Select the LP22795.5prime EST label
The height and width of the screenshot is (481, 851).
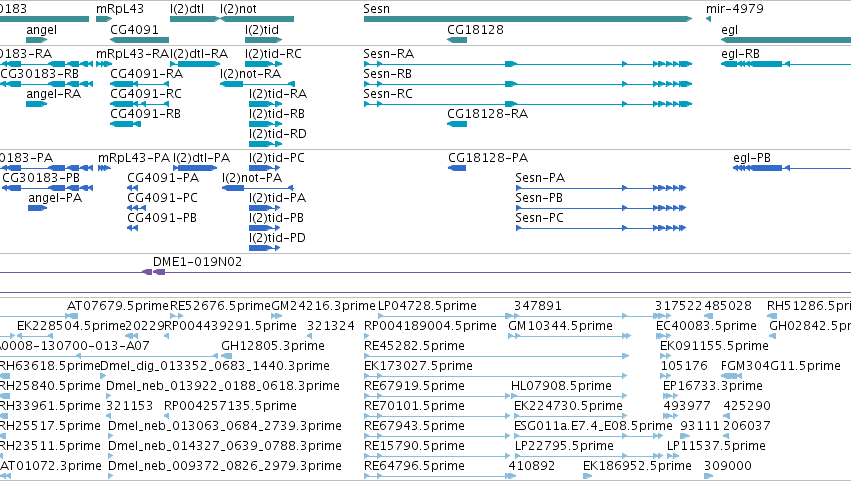click(564, 446)
